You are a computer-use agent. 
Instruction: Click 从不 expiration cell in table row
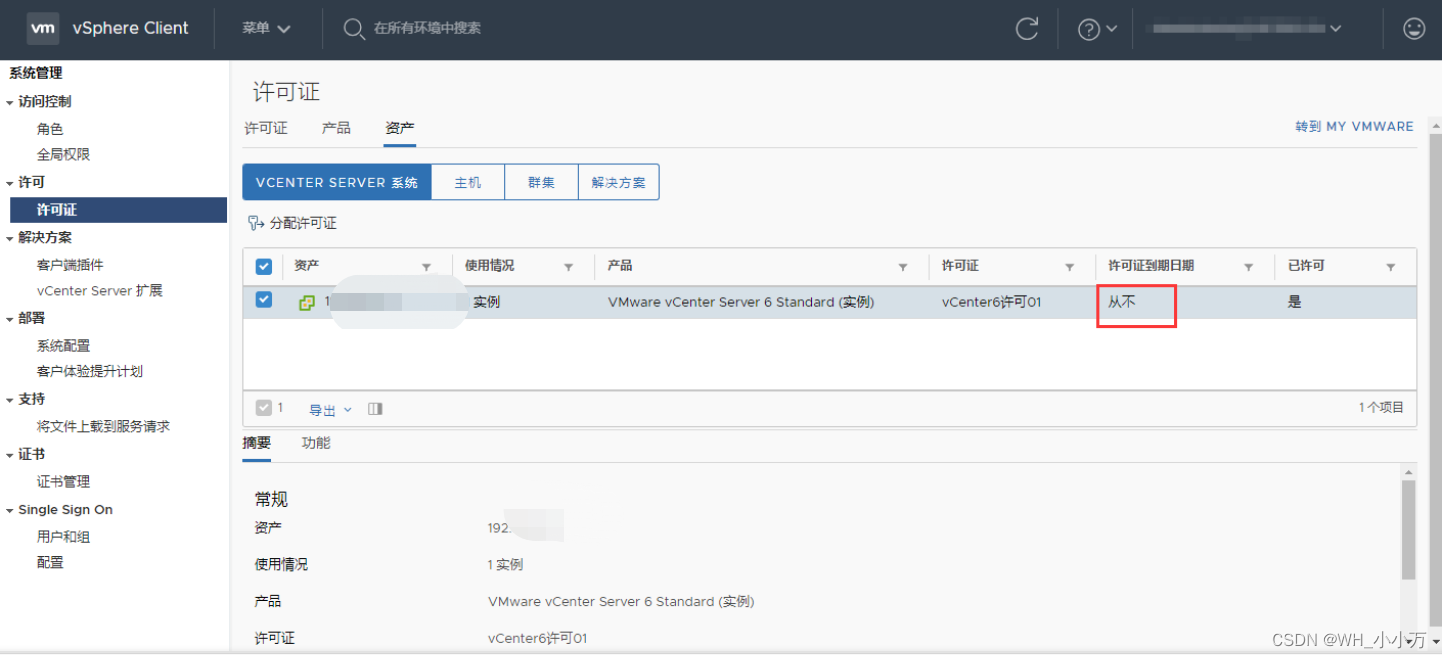(x=1122, y=301)
